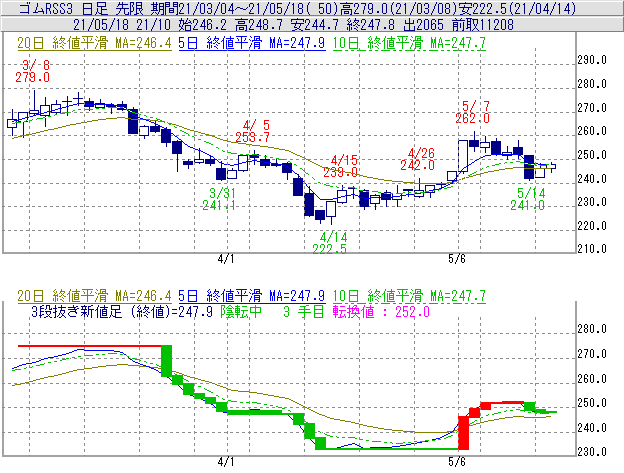Screen dimensions: 624x473
Task: Click the 5日 終値平滑 MA=247.9 legend in upper chart
Action: click(252, 43)
